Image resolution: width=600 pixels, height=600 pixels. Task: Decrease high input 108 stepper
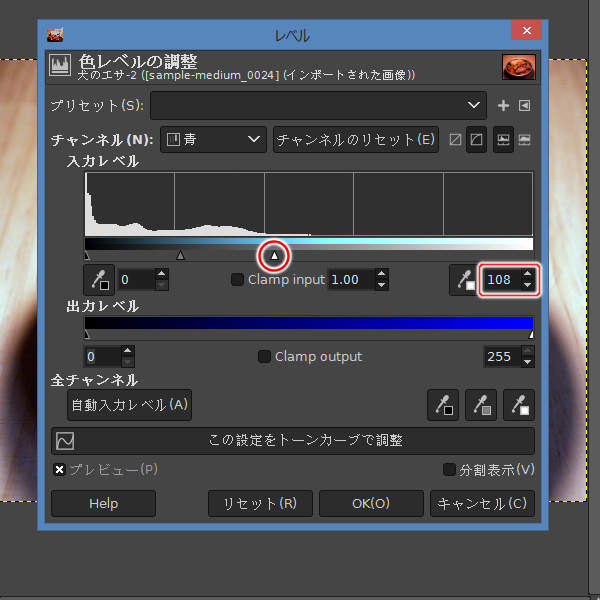point(528,285)
